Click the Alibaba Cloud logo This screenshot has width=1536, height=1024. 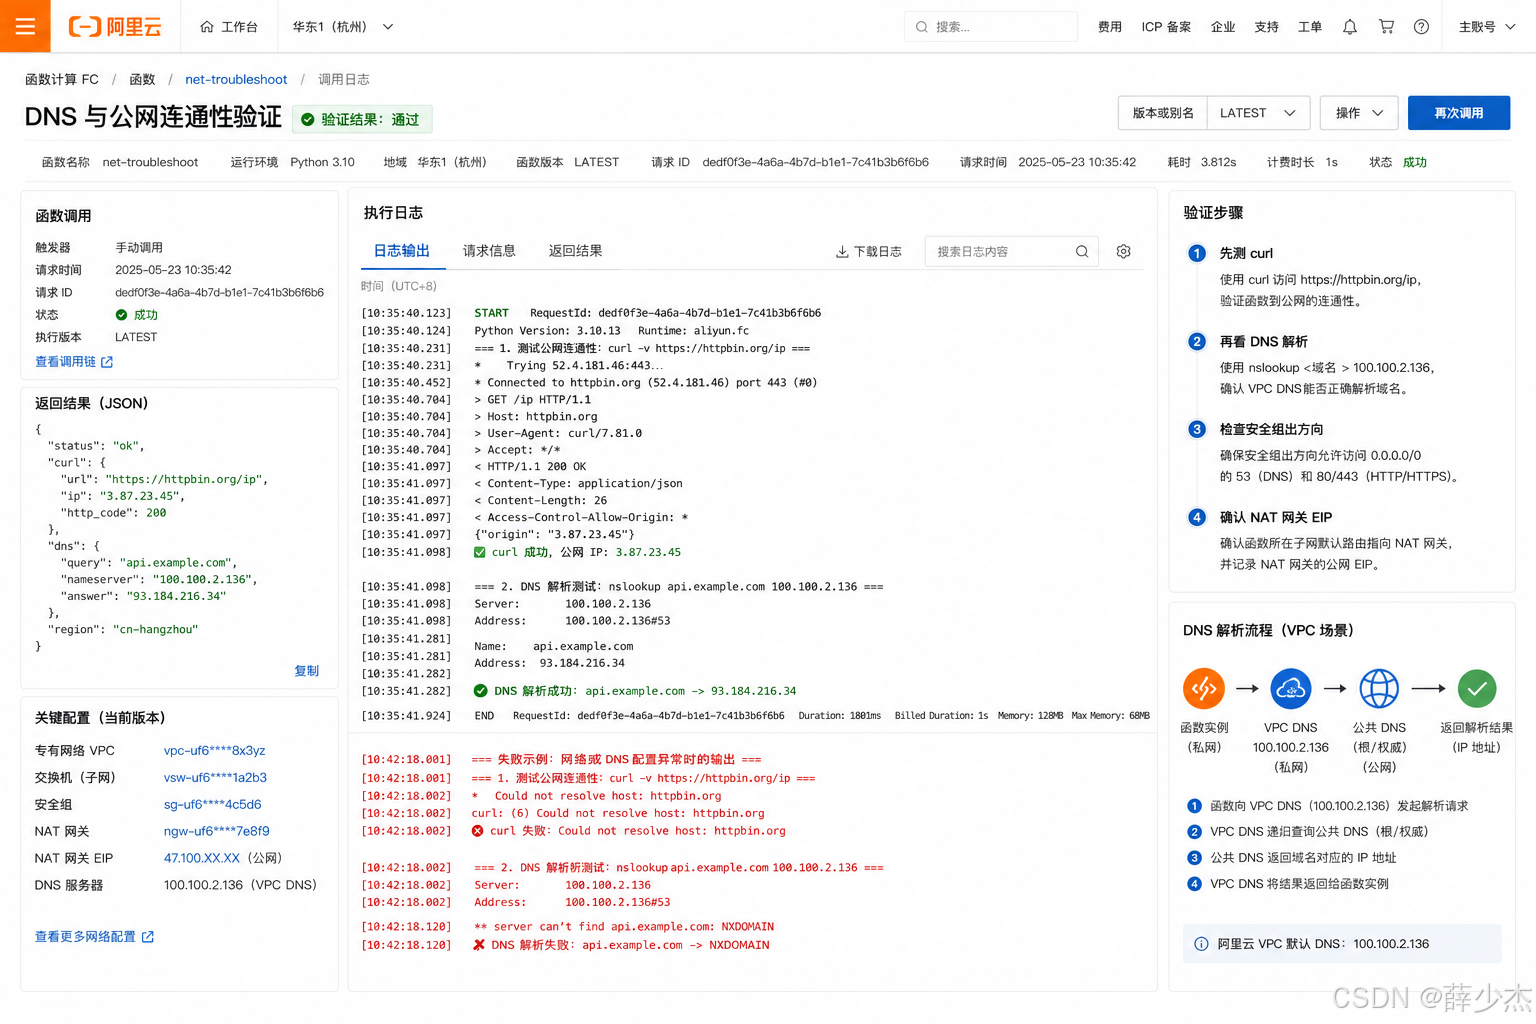click(x=115, y=27)
